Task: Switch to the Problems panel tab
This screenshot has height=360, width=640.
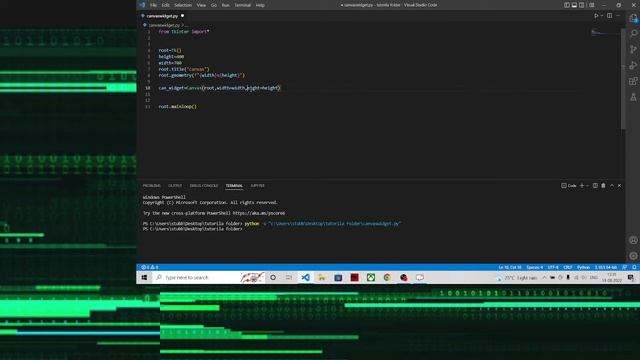Action: pos(151,186)
